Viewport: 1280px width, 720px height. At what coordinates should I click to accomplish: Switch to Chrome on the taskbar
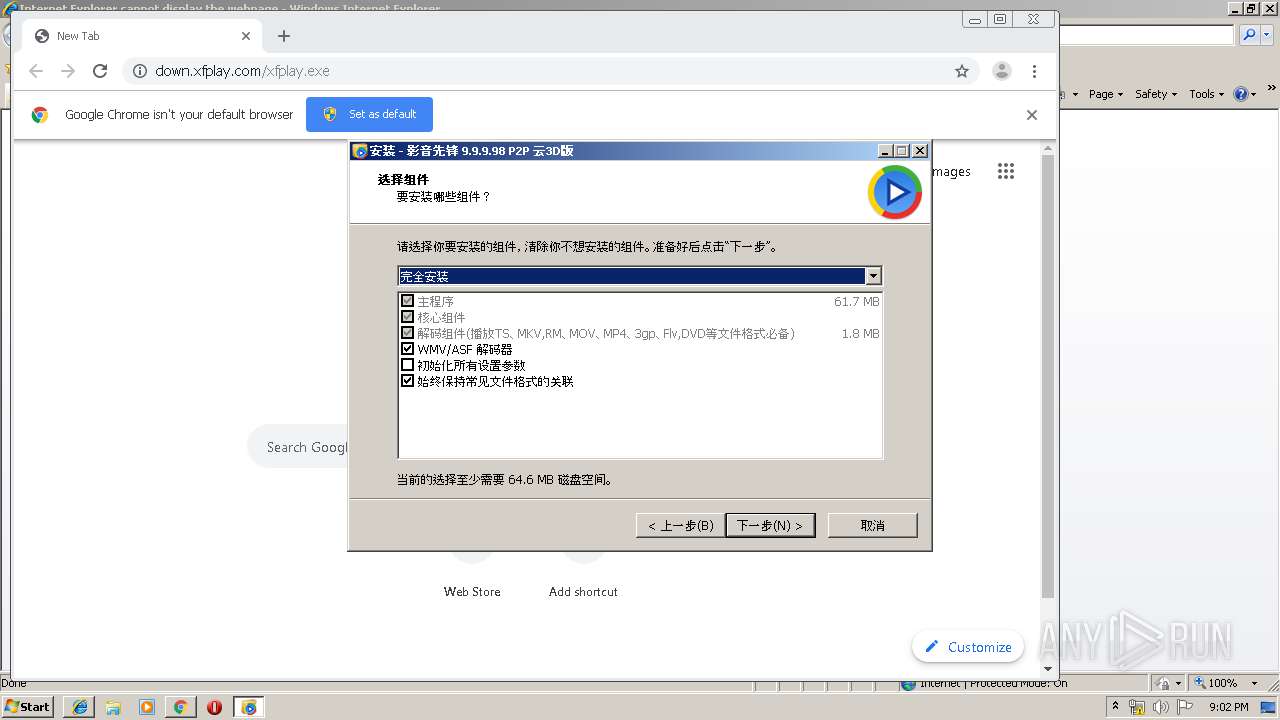(x=181, y=707)
